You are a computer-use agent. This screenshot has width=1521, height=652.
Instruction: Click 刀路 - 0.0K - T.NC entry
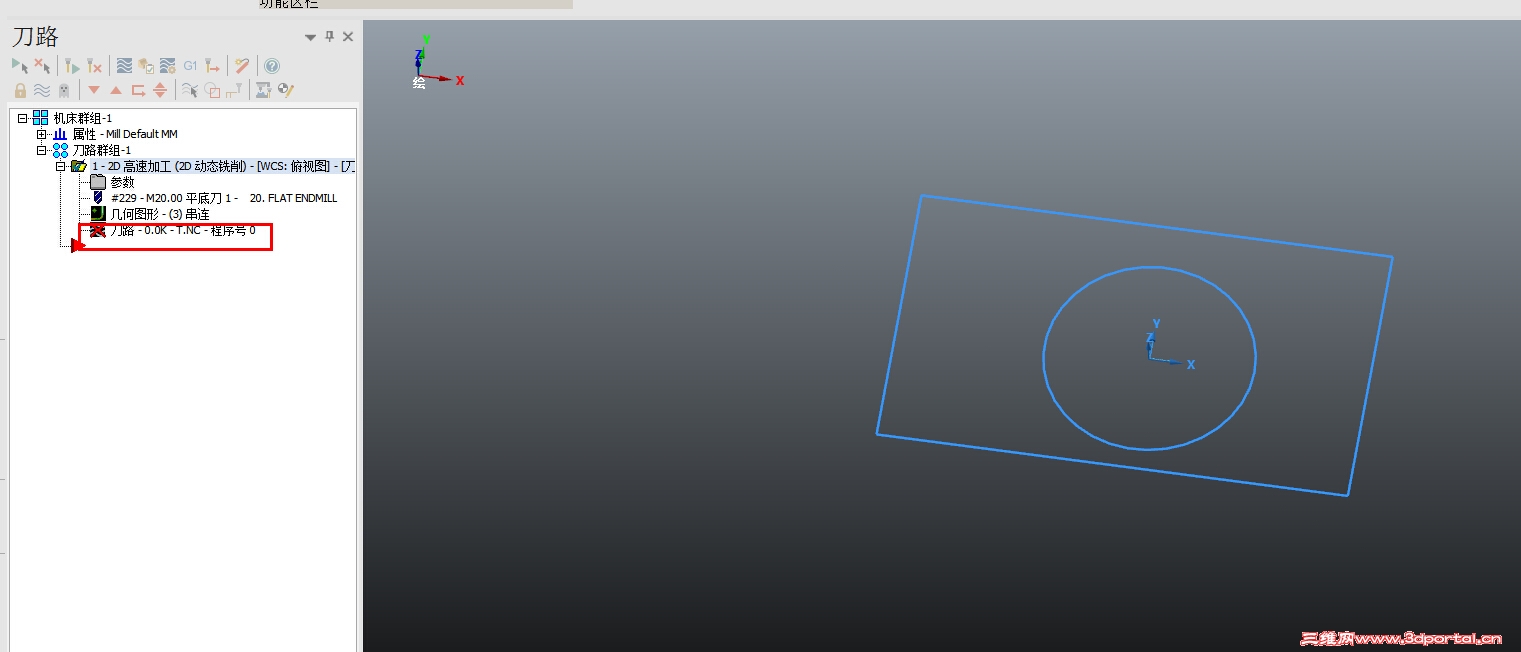tap(182, 230)
